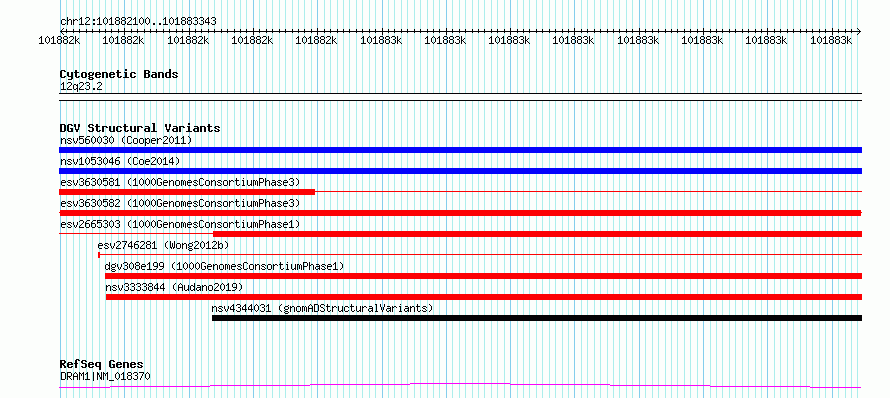Click the last 101883k ruler label
This screenshot has height=398, width=890.
pyautogui.click(x=832, y=40)
